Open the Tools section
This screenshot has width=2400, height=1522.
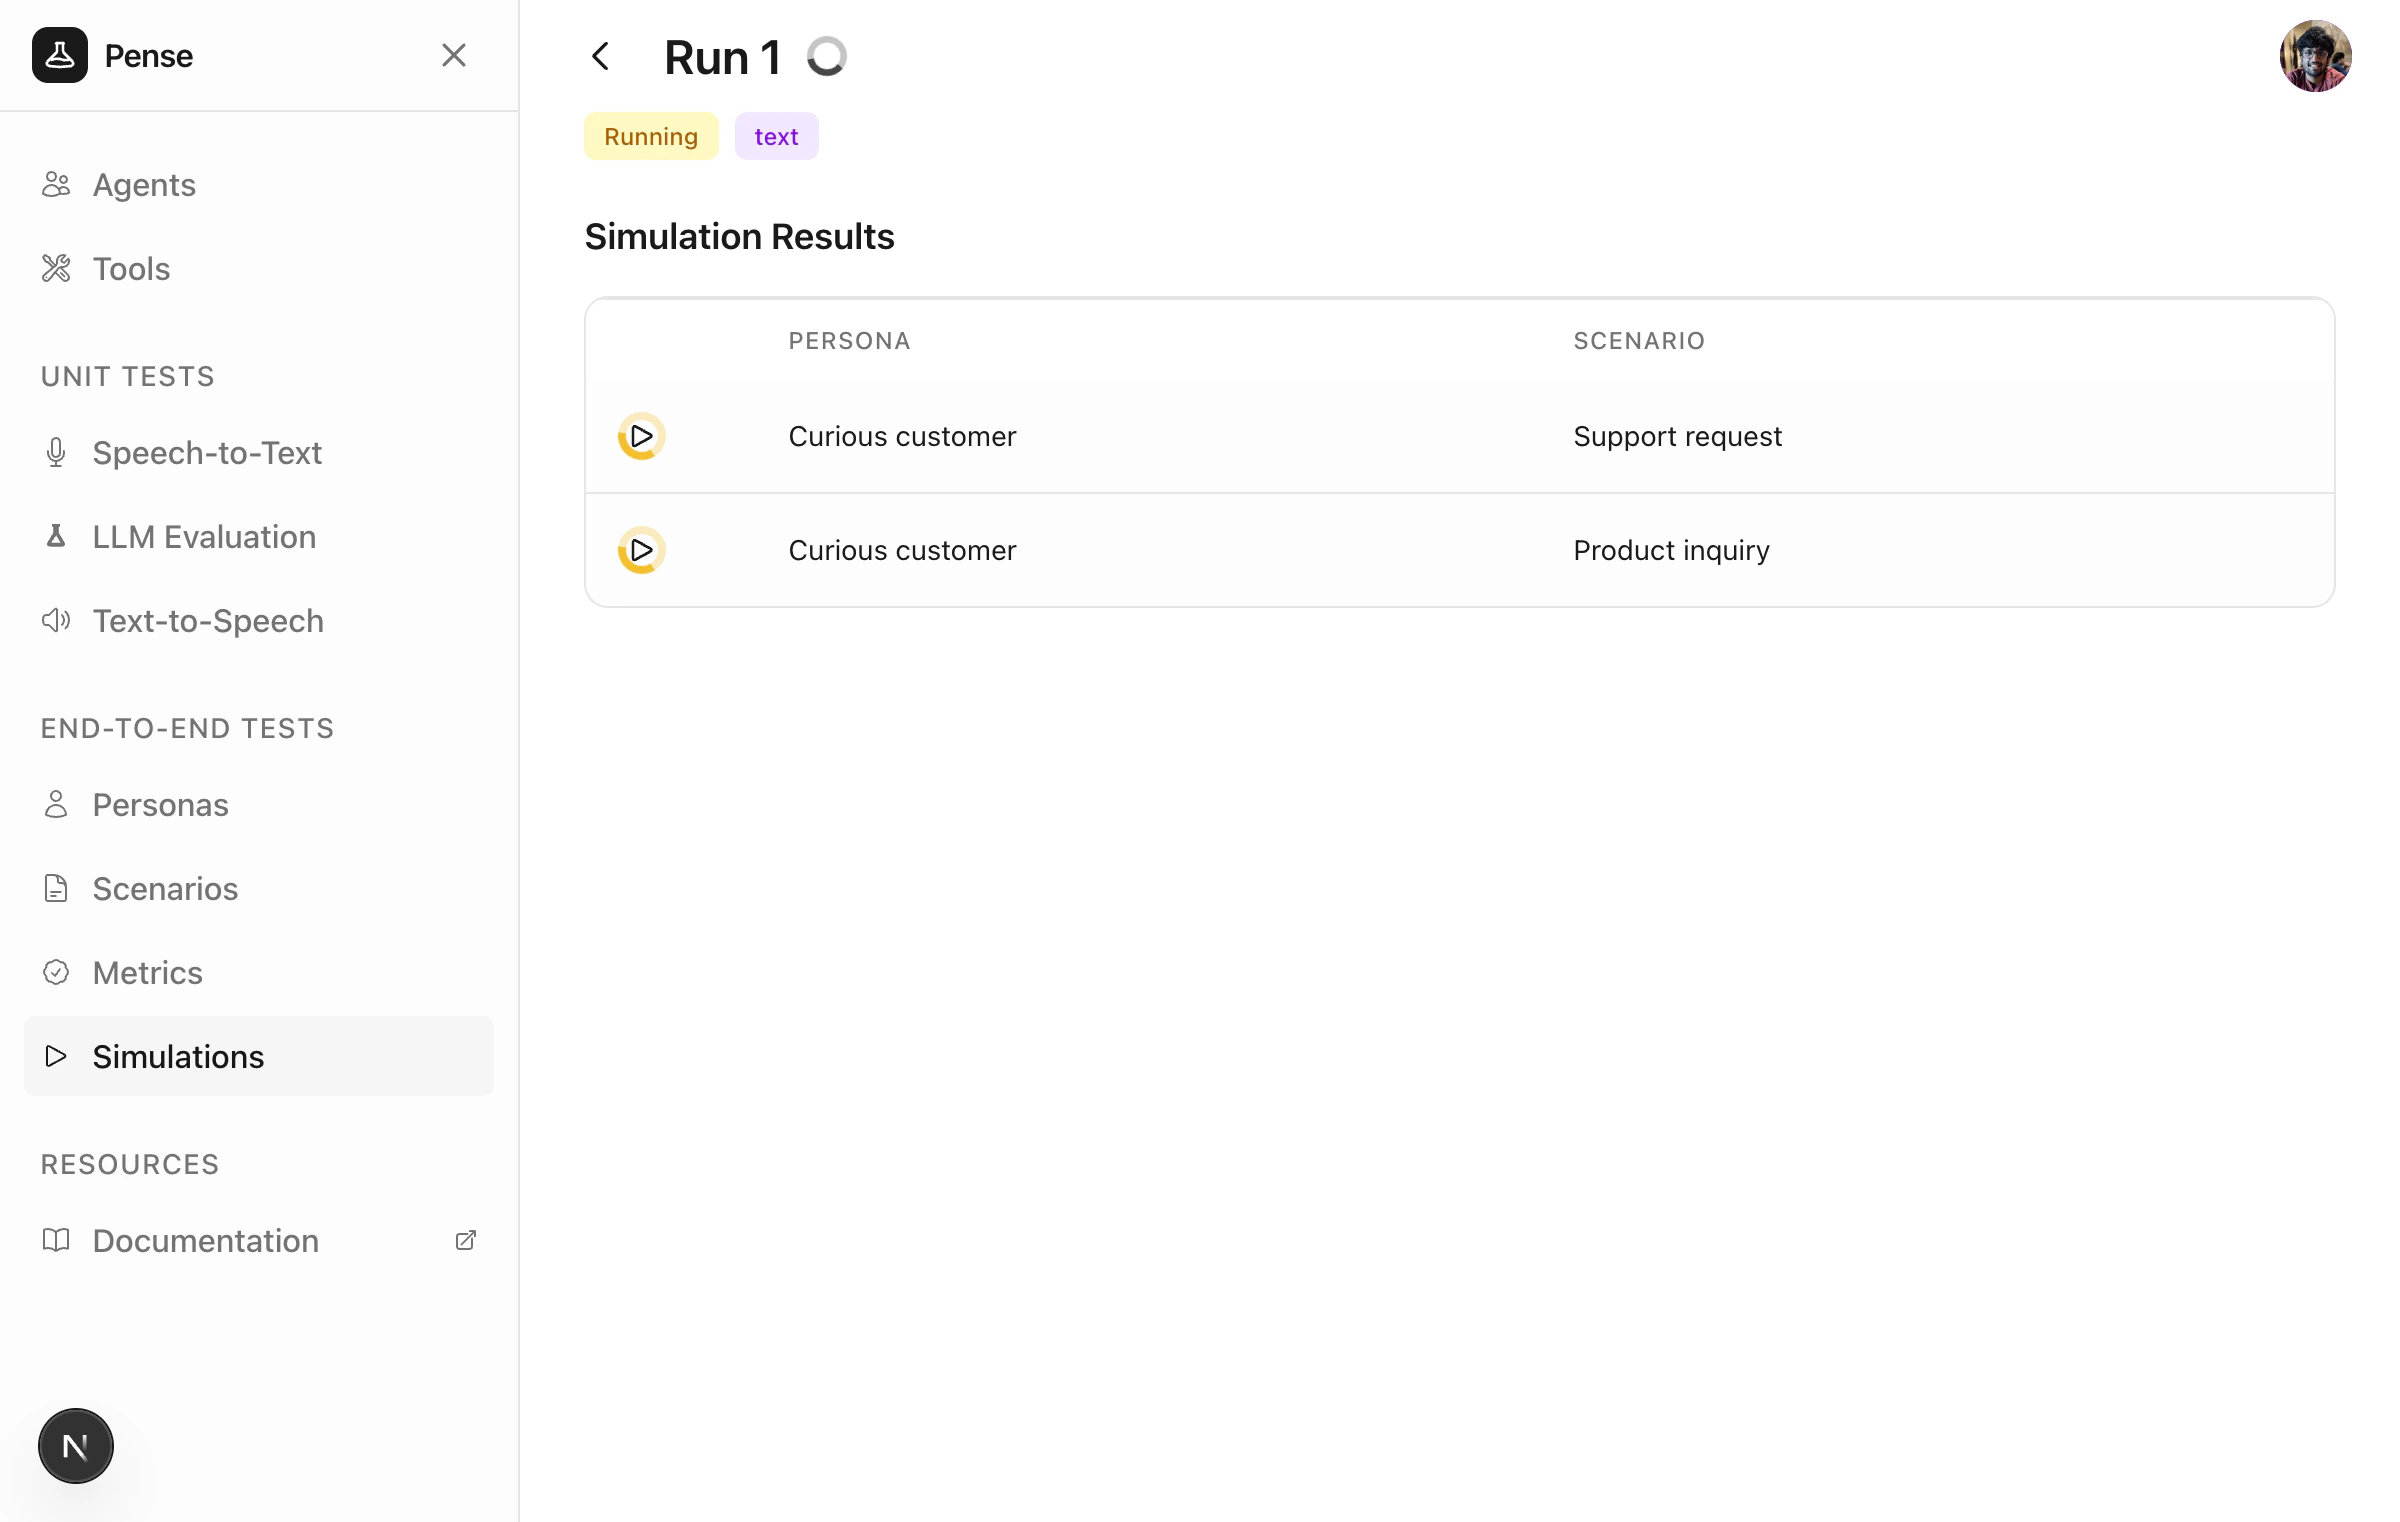coord(131,269)
